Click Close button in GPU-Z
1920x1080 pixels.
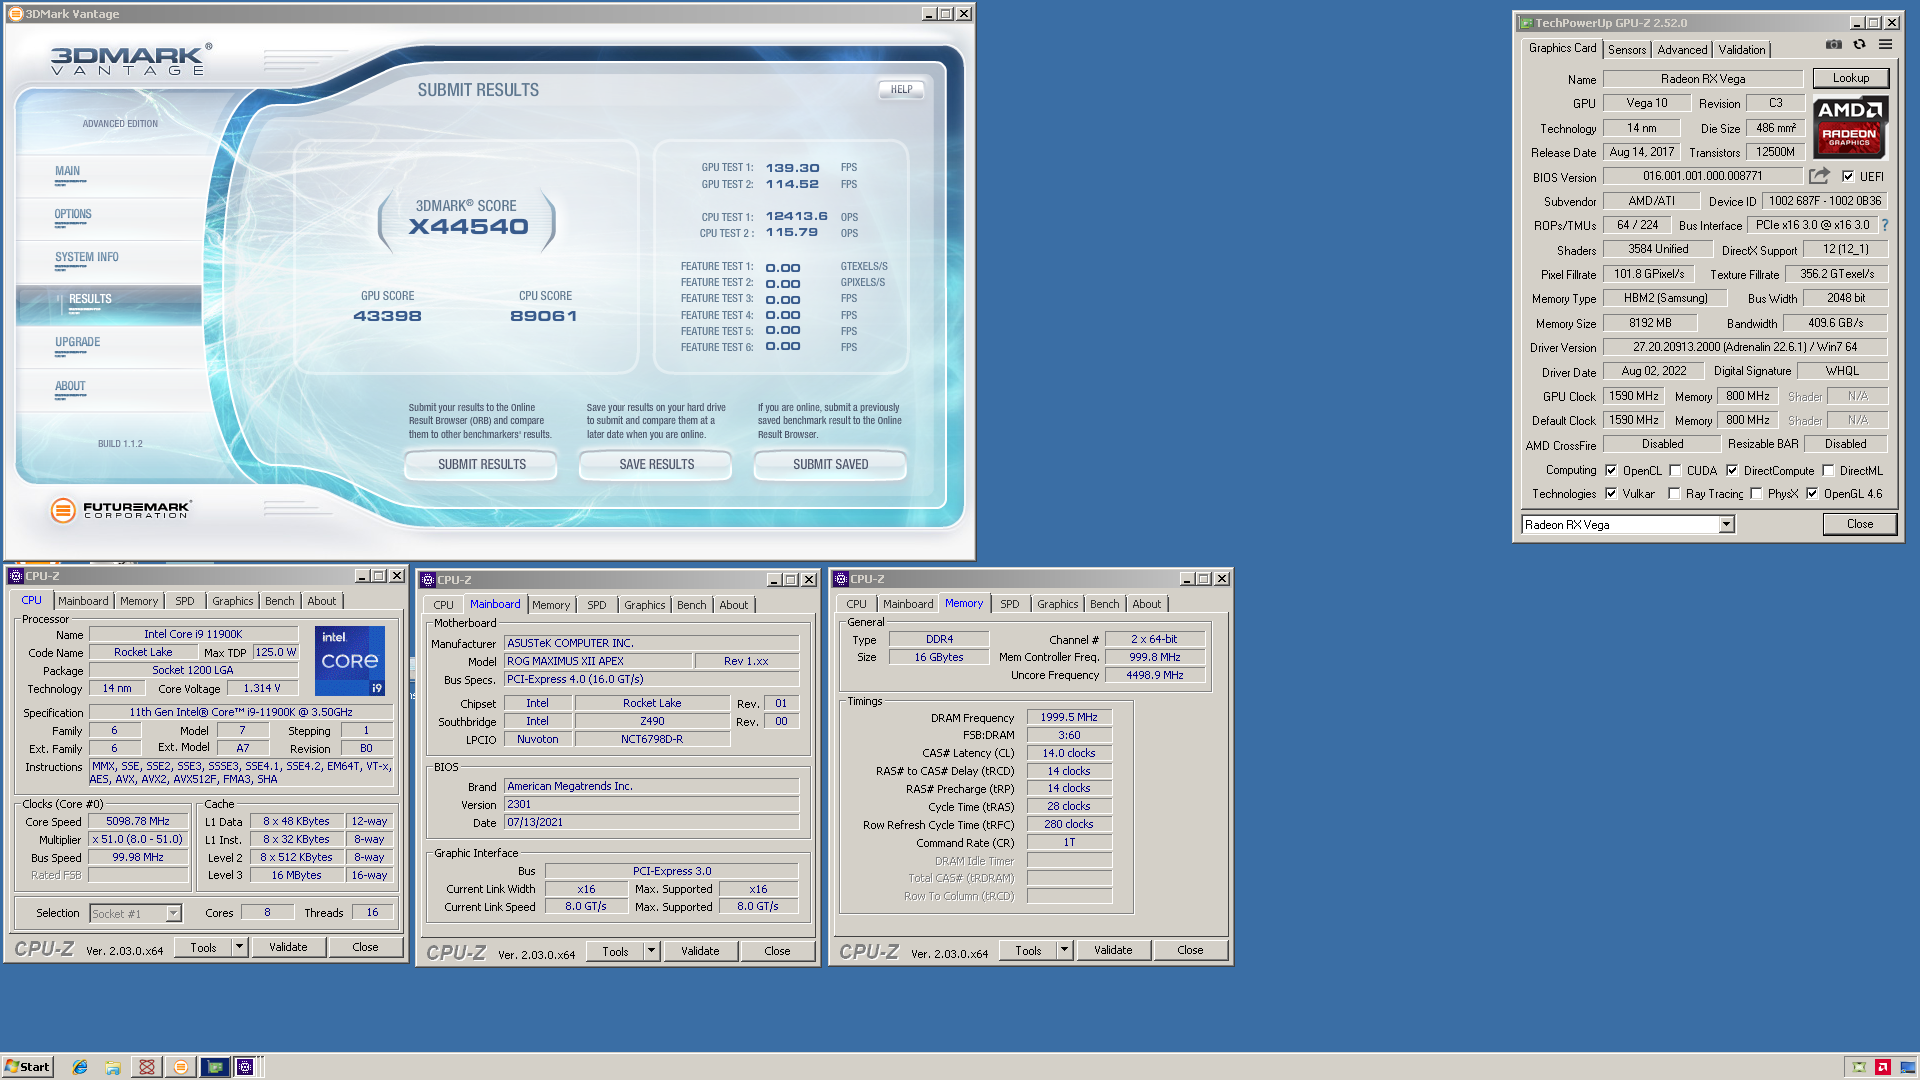pos(1859,524)
